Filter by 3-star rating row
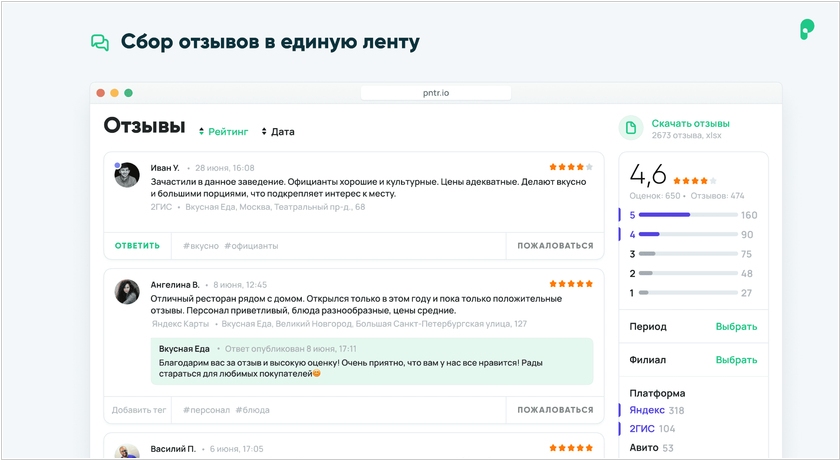This screenshot has height=460, width=840. [x=693, y=254]
